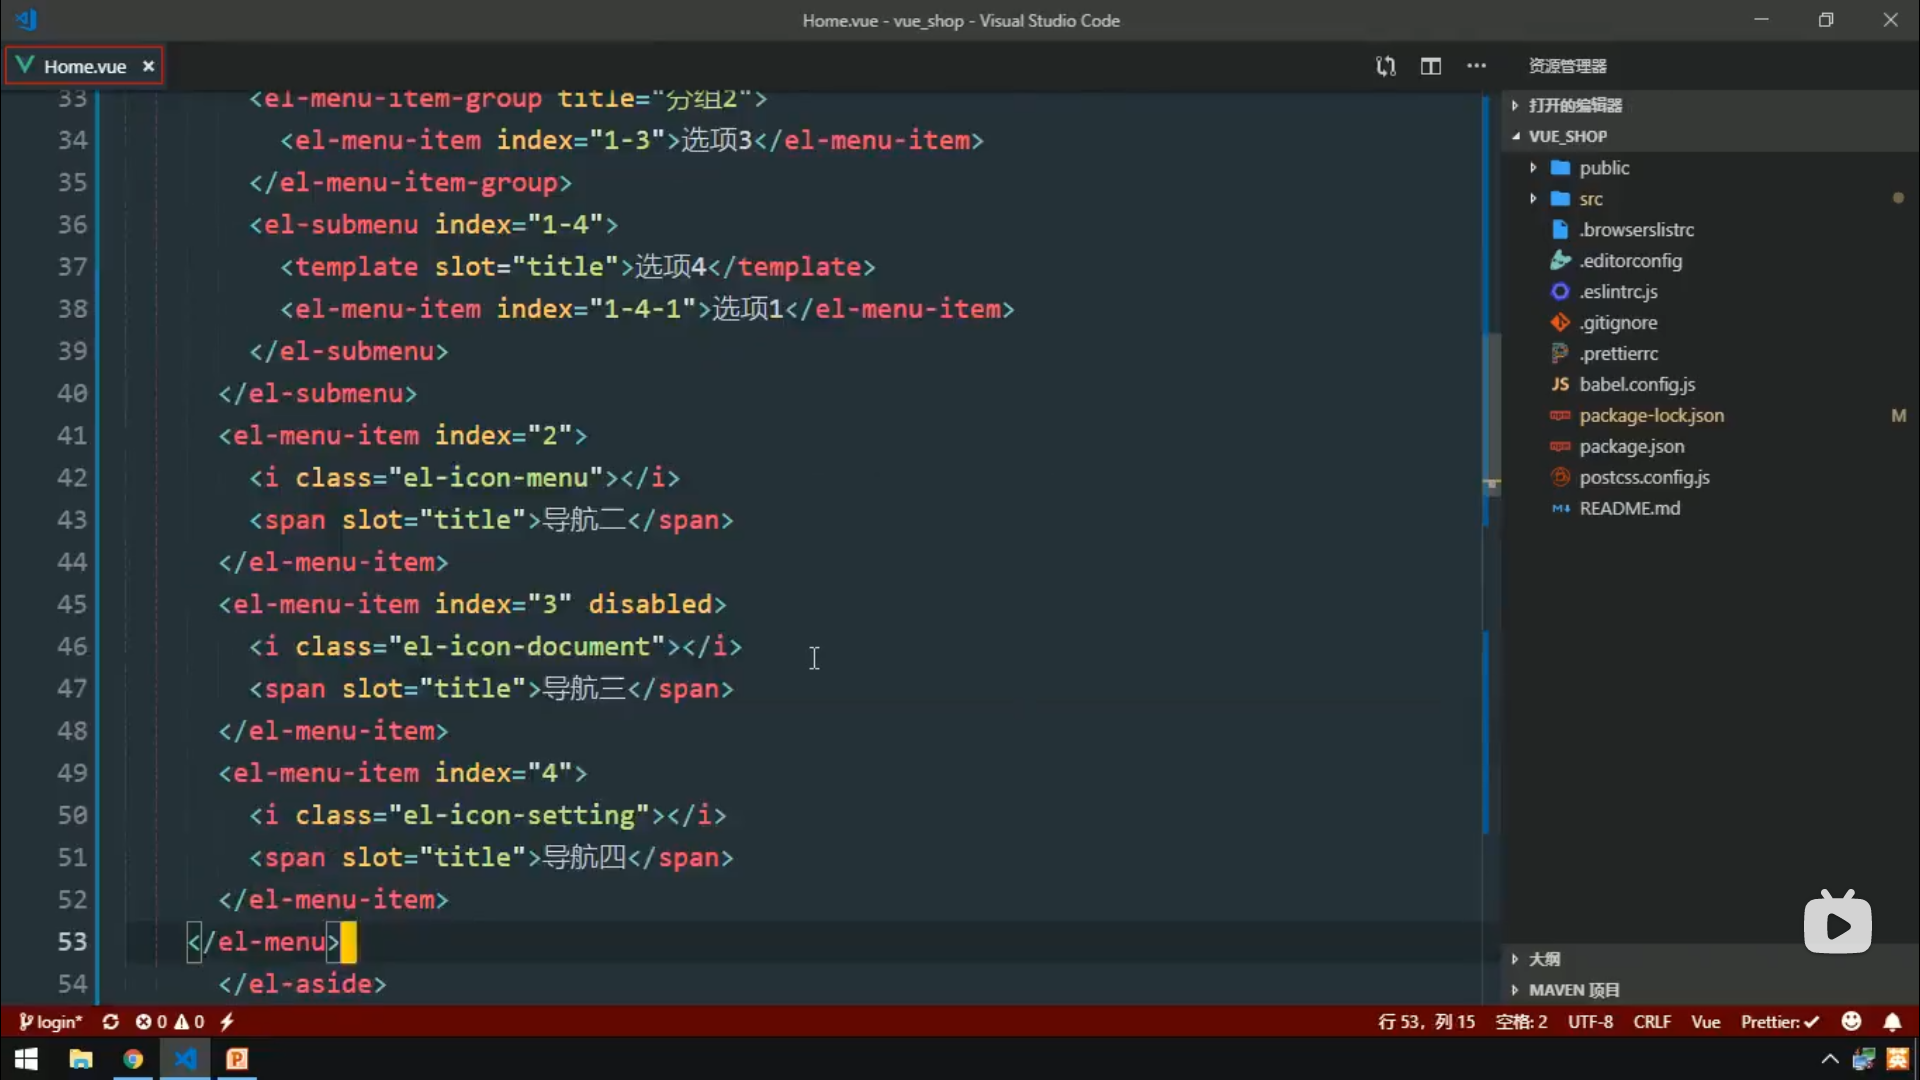1920x1080 pixels.
Task: Click the Visual Studio Code logo icon
Action: [27, 19]
